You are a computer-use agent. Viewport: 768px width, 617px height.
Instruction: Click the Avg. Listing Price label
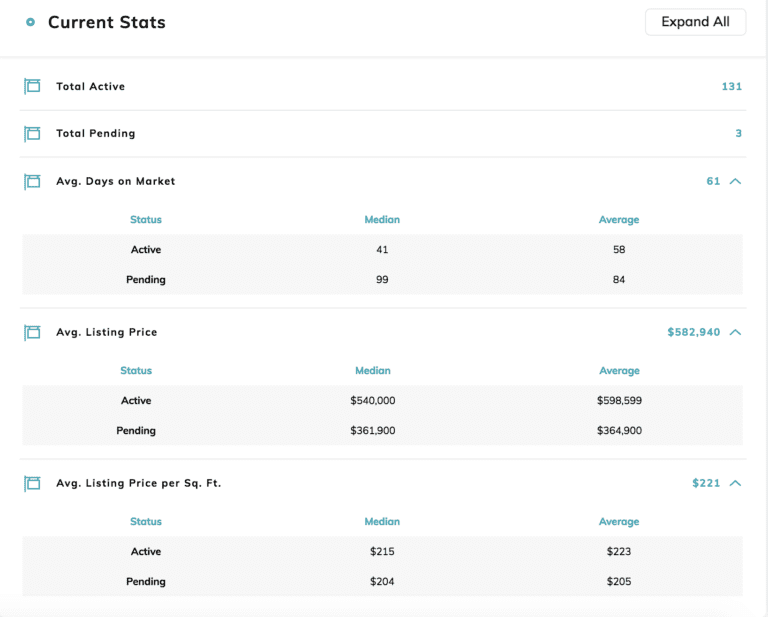tap(107, 332)
